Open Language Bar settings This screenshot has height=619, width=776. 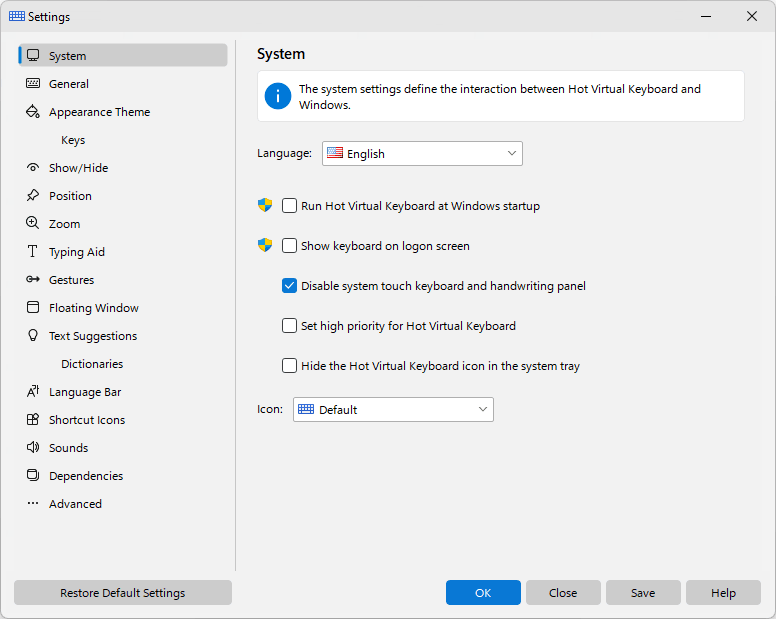[123, 392]
